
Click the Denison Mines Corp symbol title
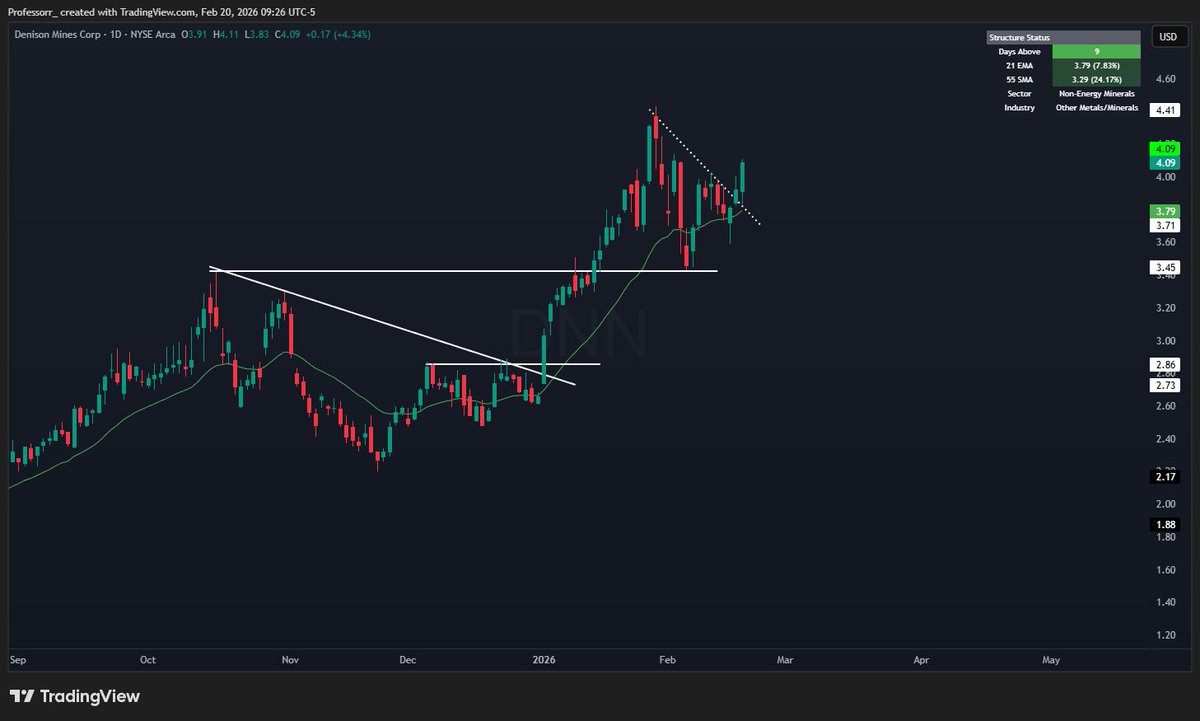(x=59, y=35)
